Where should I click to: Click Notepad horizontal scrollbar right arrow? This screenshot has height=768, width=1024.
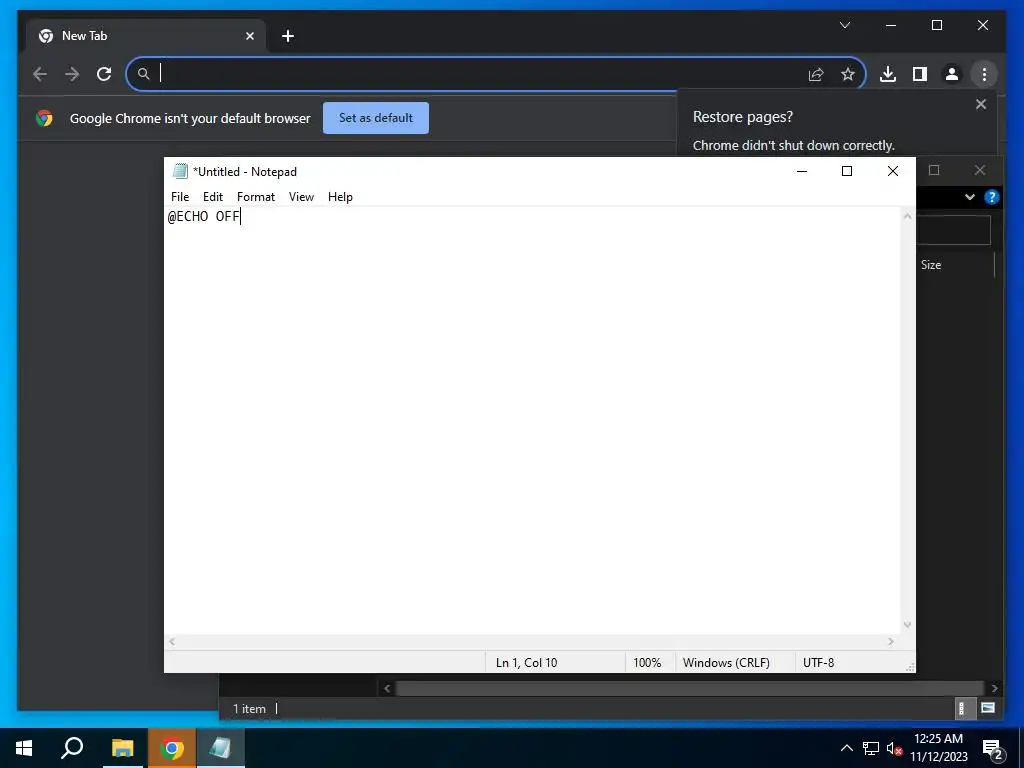(x=891, y=641)
